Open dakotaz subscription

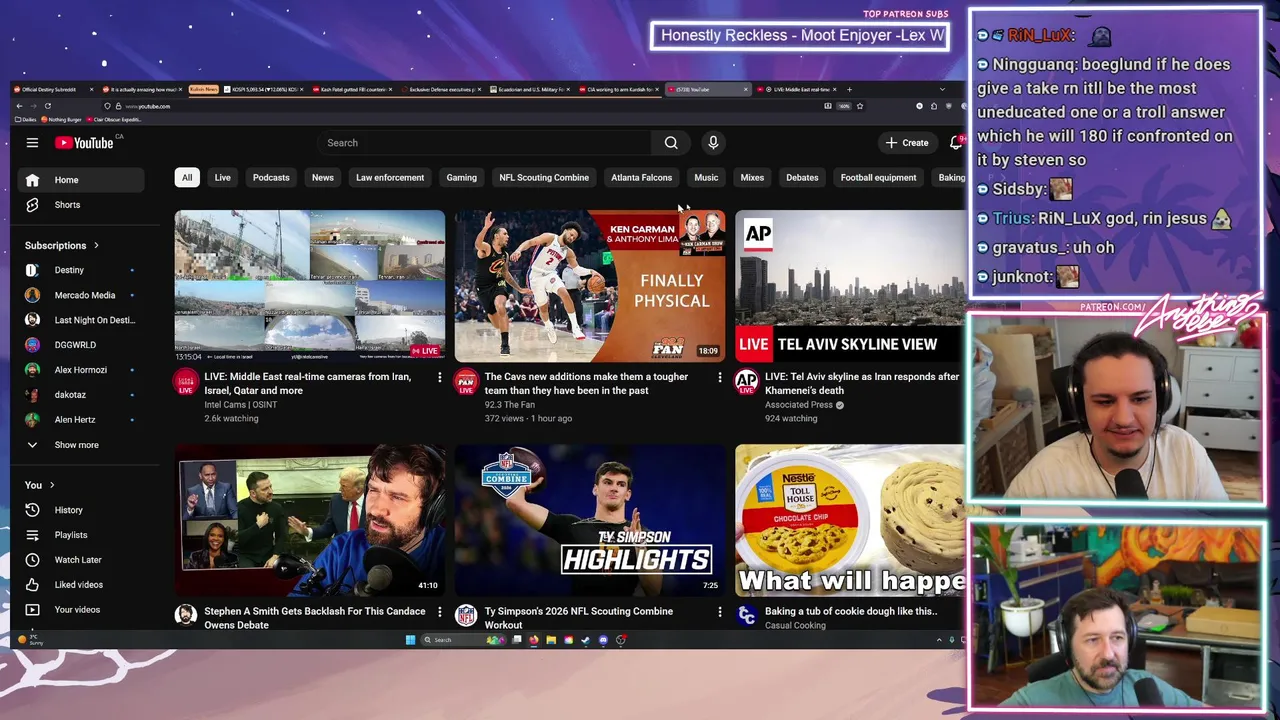tap(81, 395)
